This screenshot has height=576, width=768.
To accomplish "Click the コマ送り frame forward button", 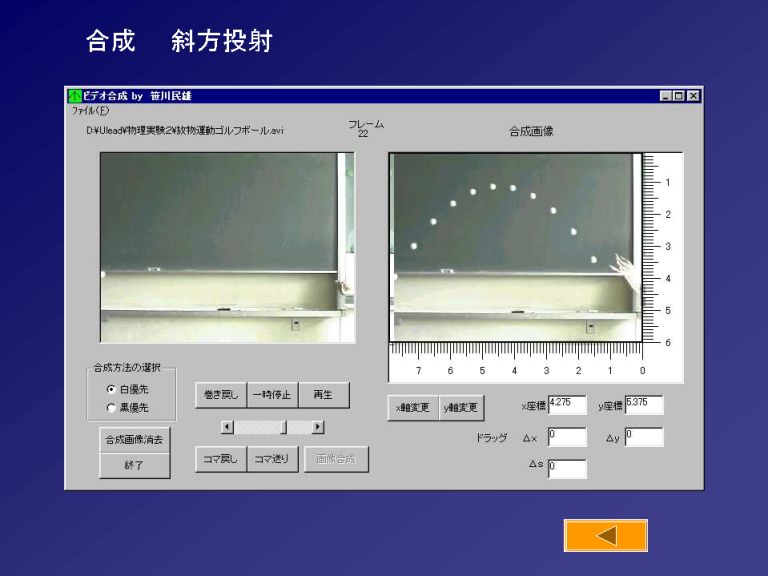I will click(272, 459).
